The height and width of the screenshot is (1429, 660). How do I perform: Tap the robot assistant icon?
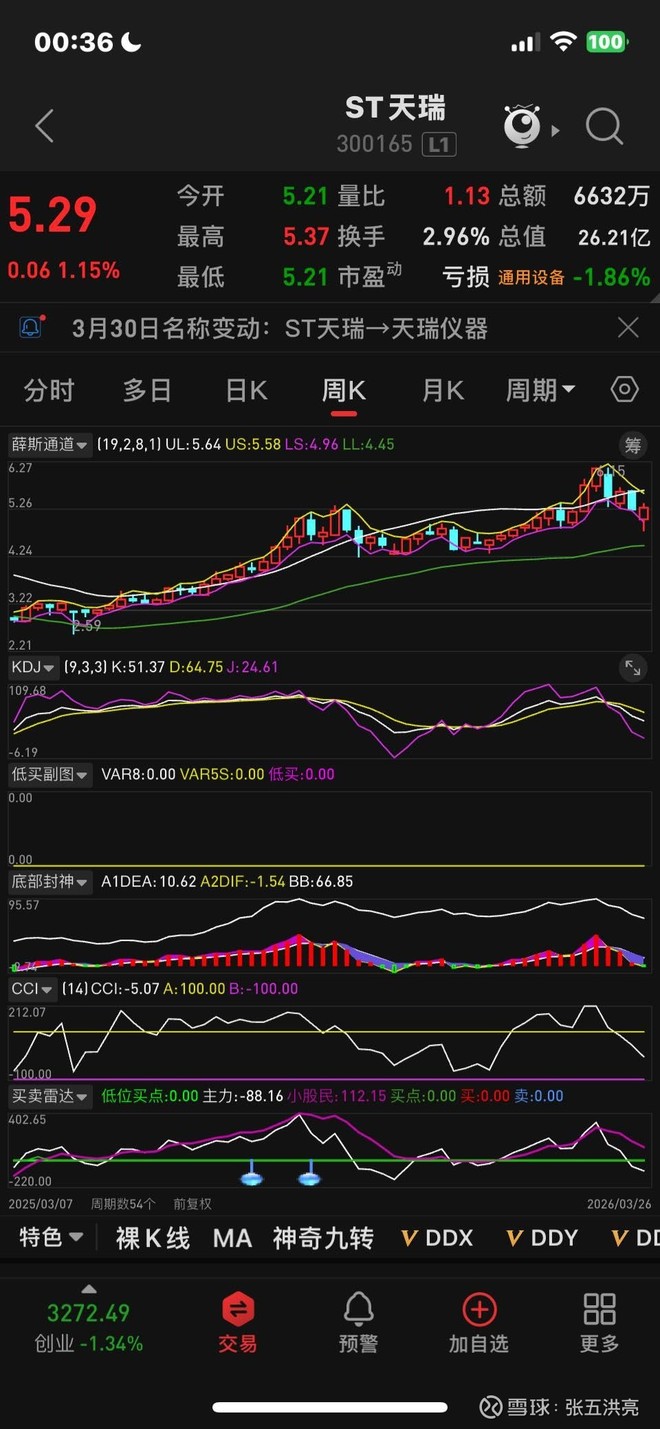[x=522, y=127]
